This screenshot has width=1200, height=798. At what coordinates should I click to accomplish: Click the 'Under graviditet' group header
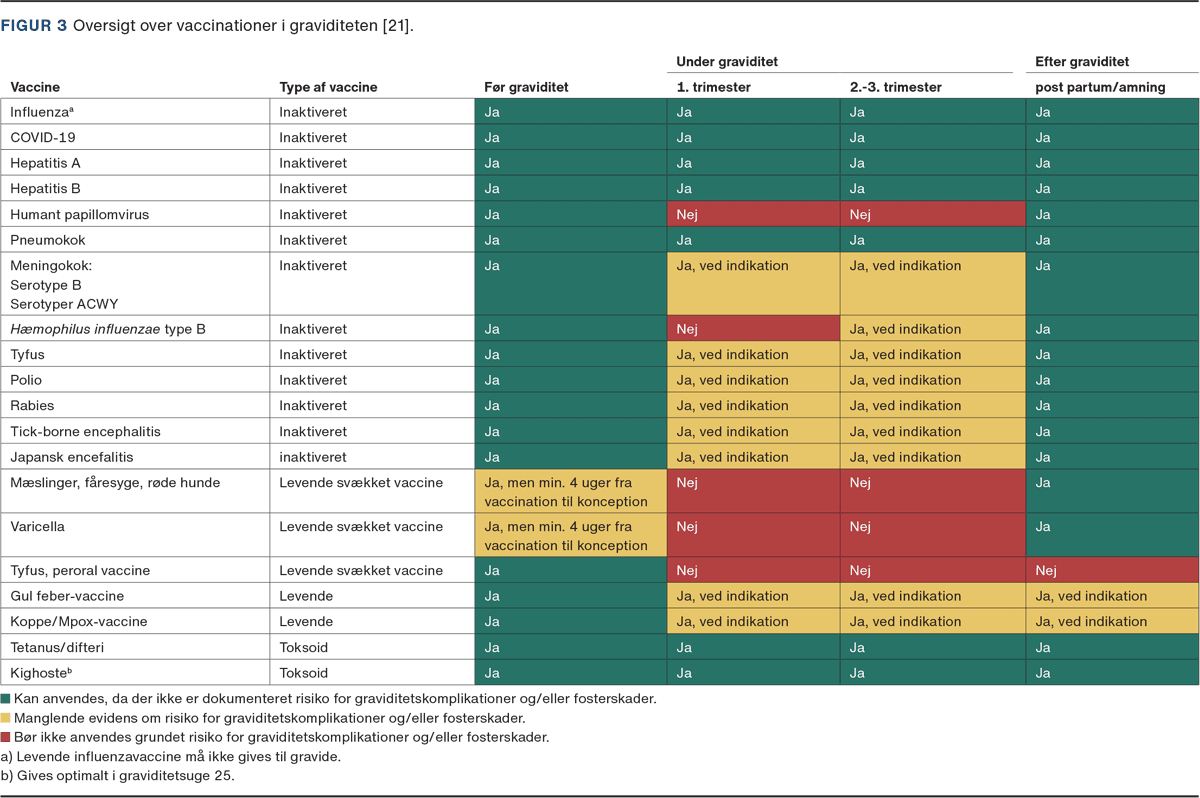727,62
